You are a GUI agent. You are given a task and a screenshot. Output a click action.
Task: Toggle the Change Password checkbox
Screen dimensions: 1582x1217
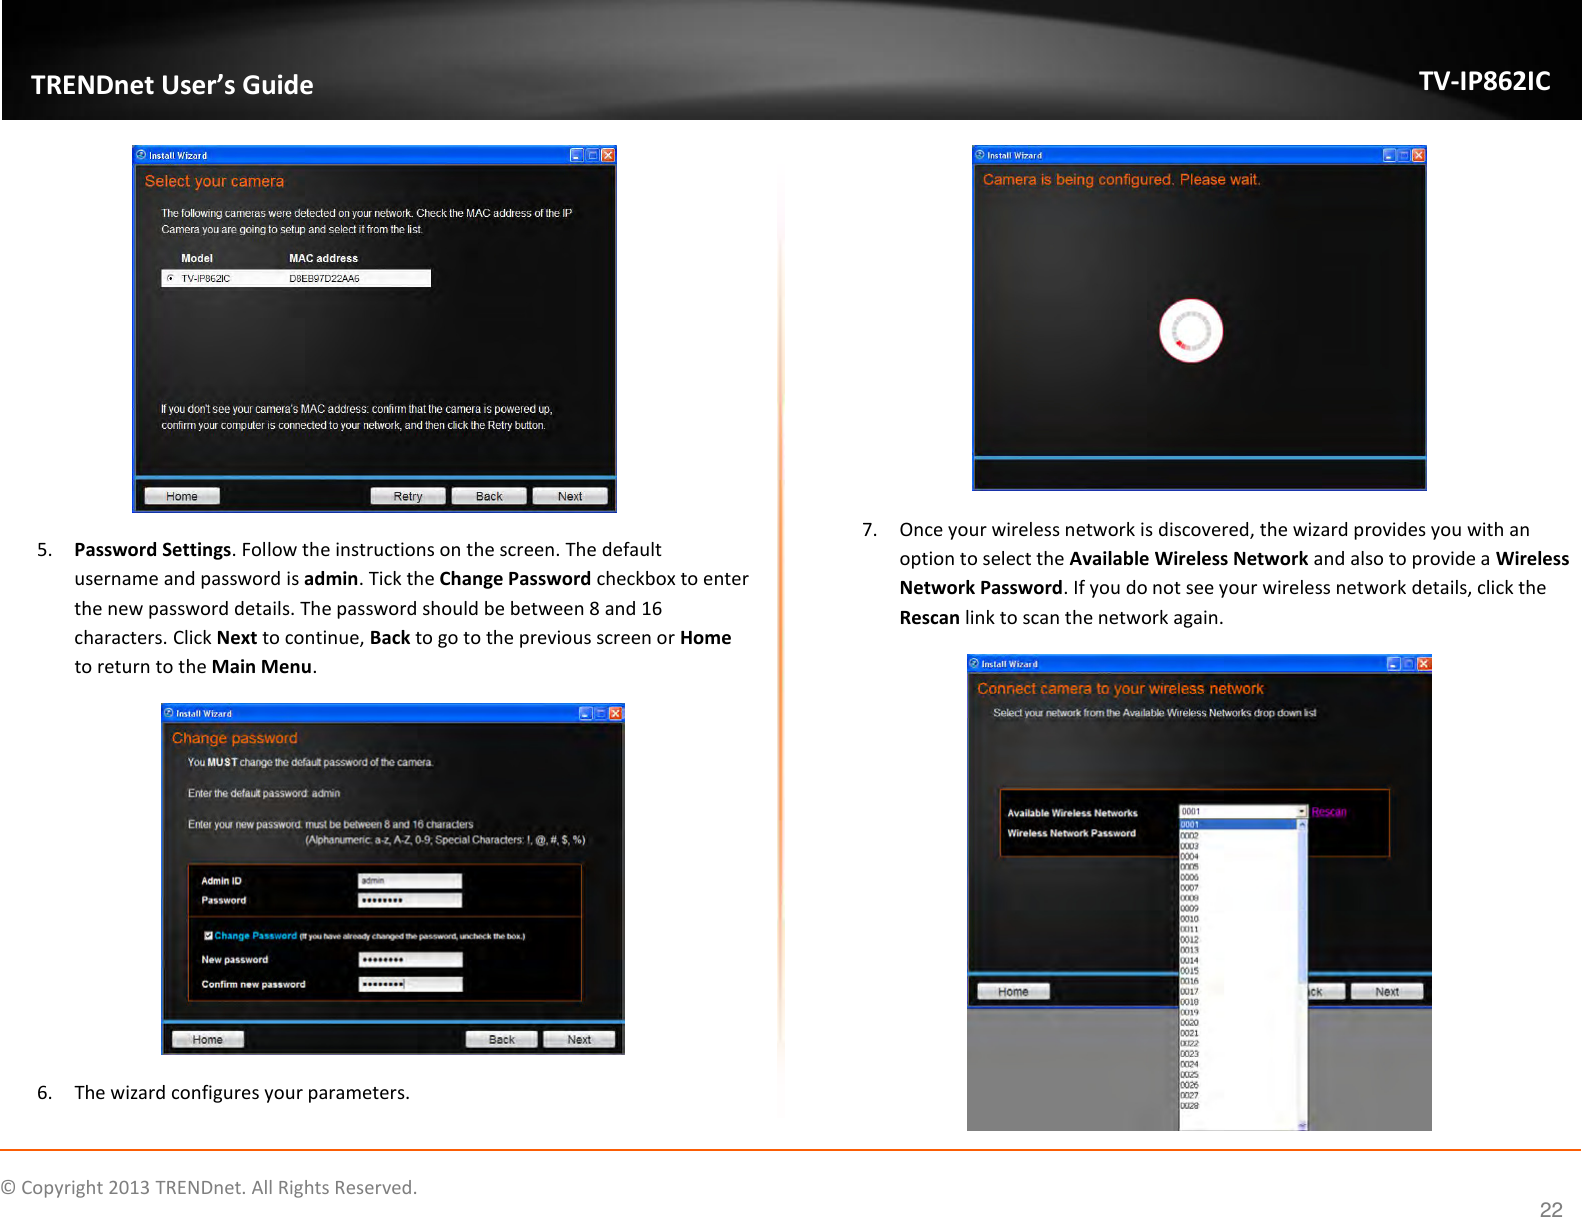(208, 936)
